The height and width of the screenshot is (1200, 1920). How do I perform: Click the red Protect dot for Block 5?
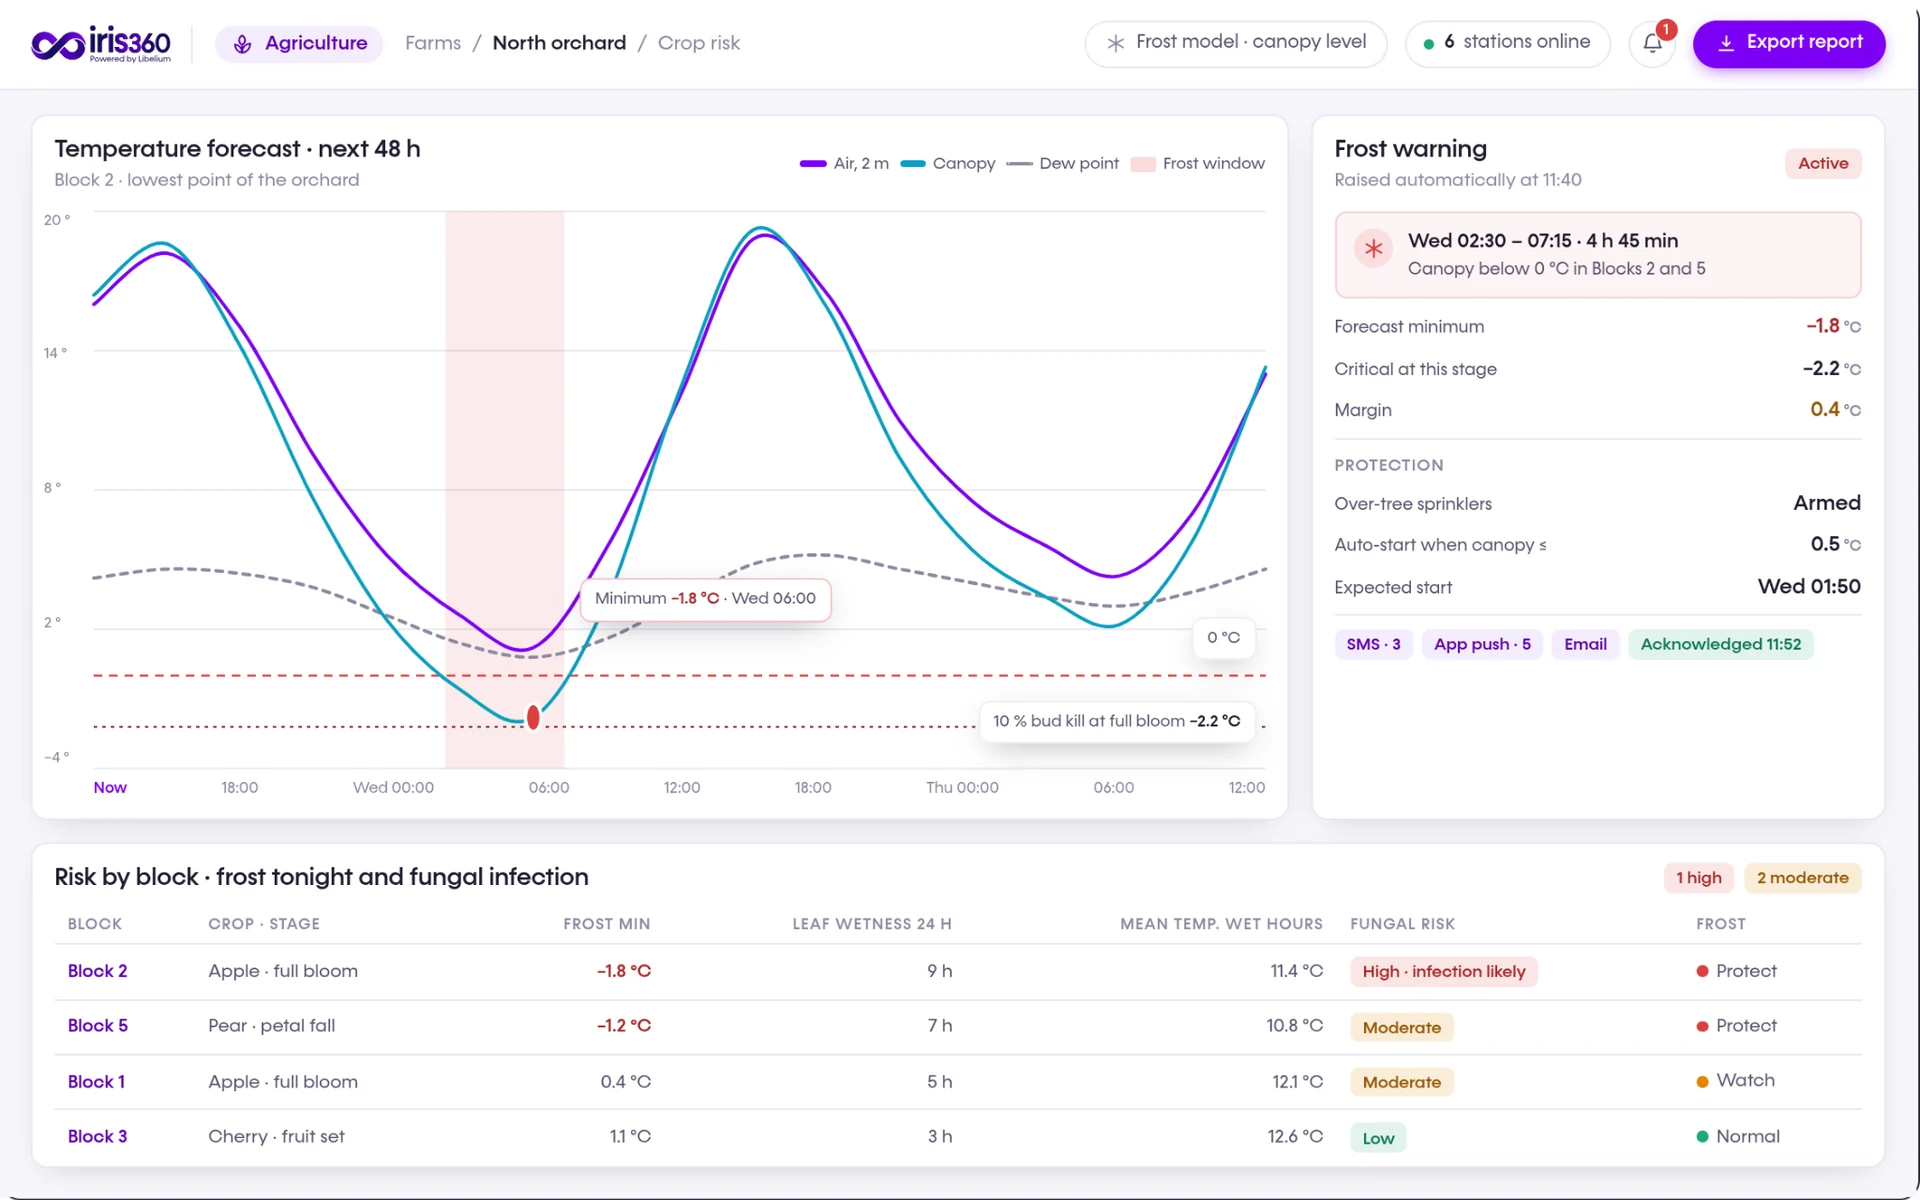coord(1702,1026)
